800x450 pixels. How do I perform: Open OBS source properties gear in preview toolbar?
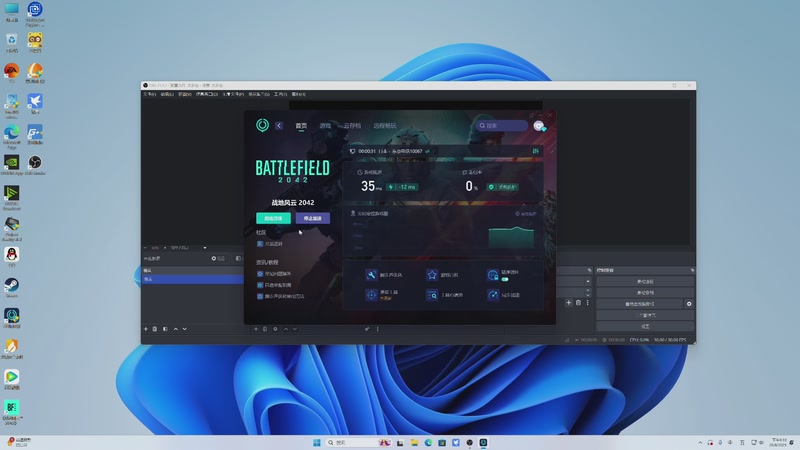tap(214, 258)
